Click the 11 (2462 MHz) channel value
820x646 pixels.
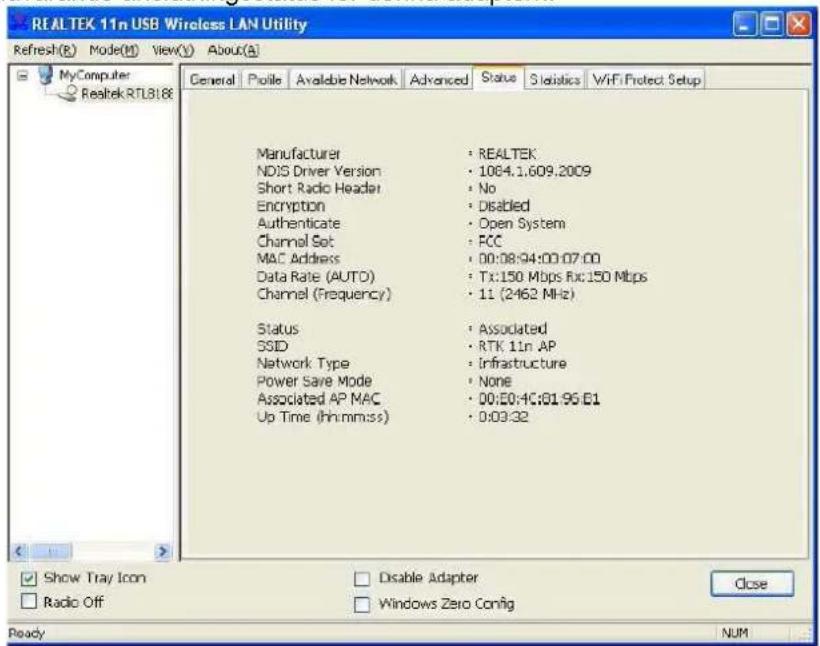527,294
